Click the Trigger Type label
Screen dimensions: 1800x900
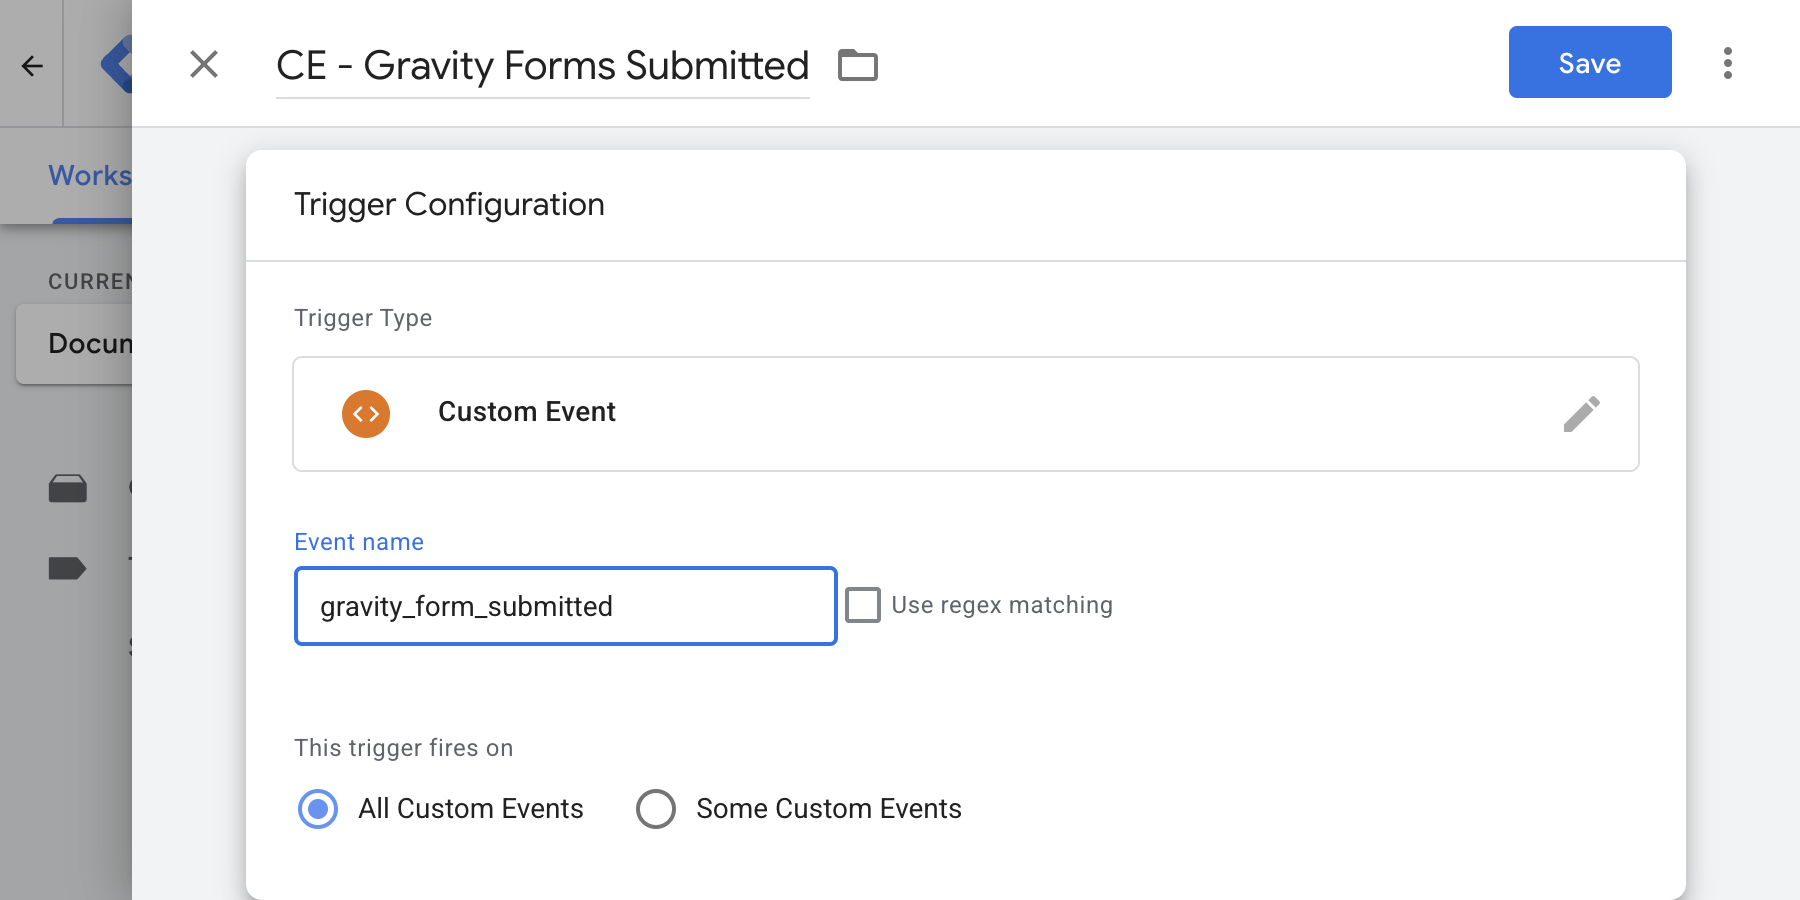(x=363, y=318)
